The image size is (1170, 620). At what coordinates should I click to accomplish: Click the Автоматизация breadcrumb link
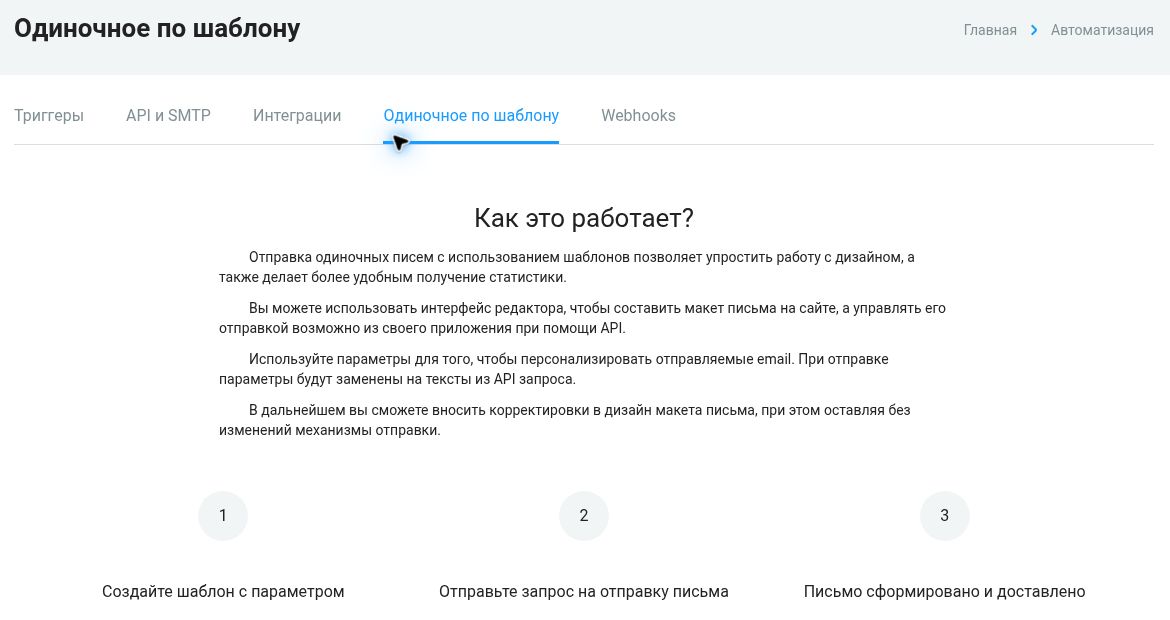point(1102,30)
